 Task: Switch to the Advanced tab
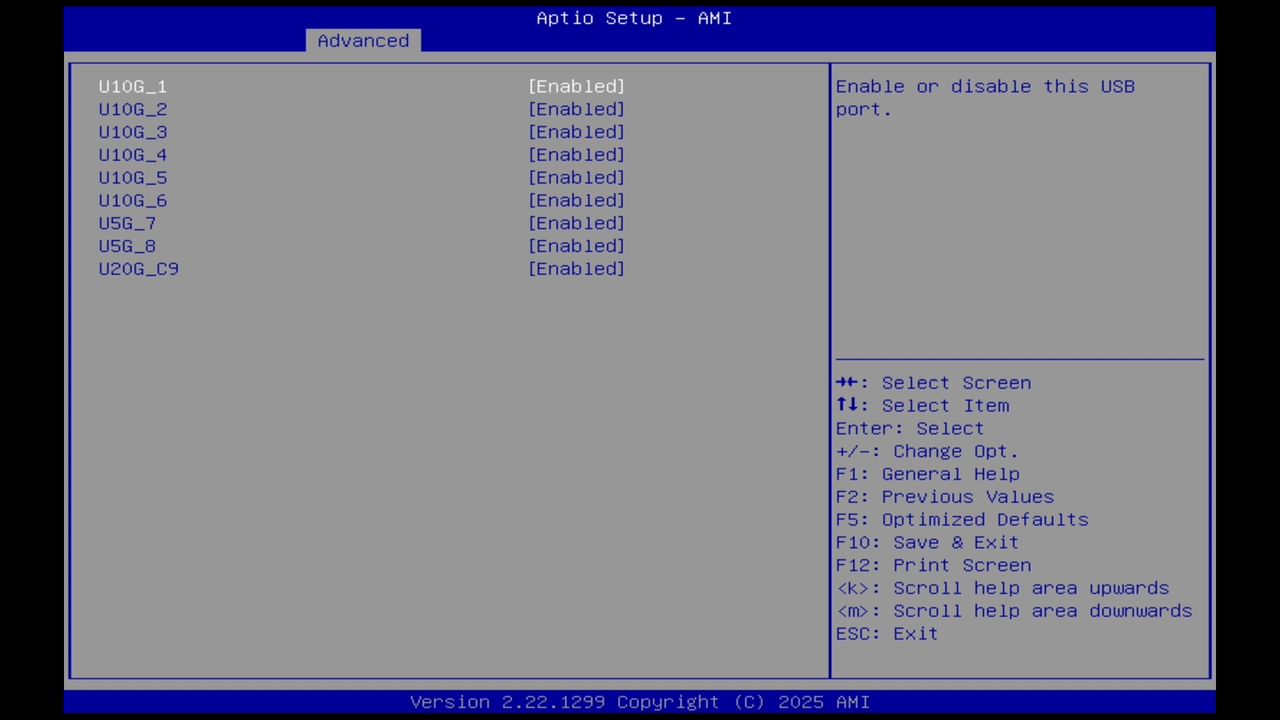click(x=363, y=40)
